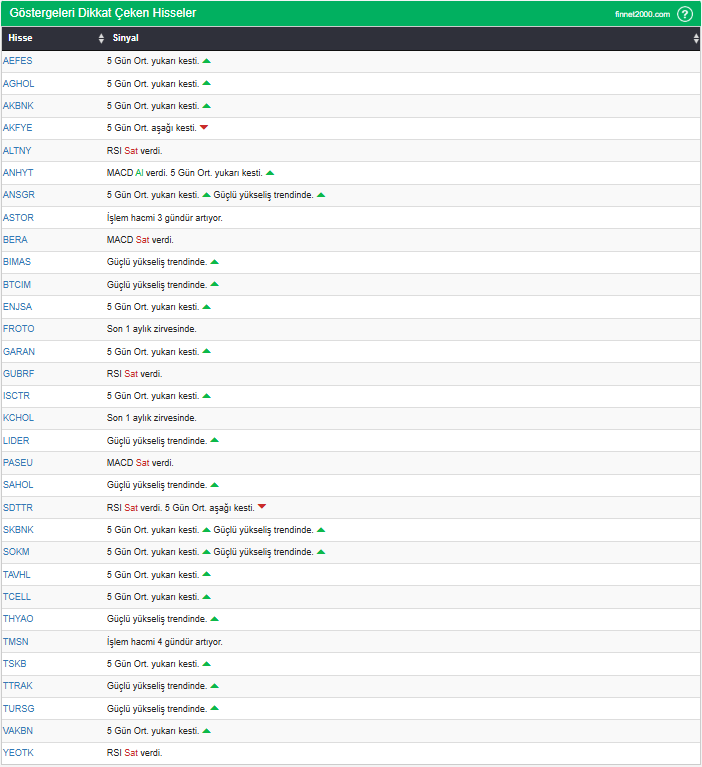Click the red down arrow in AKFYE row

[x=204, y=128]
